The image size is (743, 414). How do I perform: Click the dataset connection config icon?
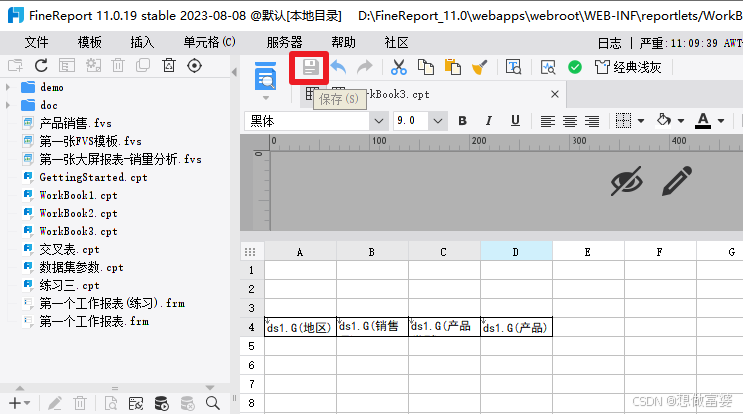pos(136,404)
